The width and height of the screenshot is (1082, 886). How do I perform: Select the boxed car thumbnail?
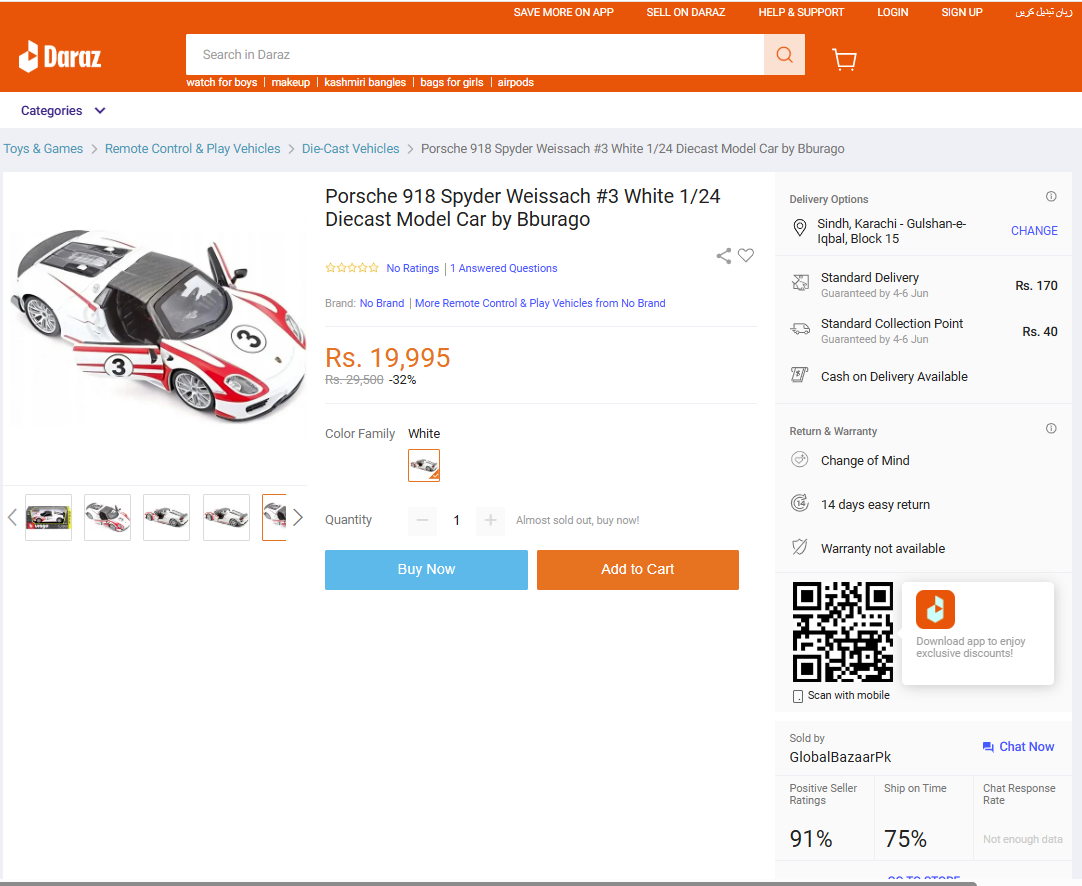coord(48,517)
